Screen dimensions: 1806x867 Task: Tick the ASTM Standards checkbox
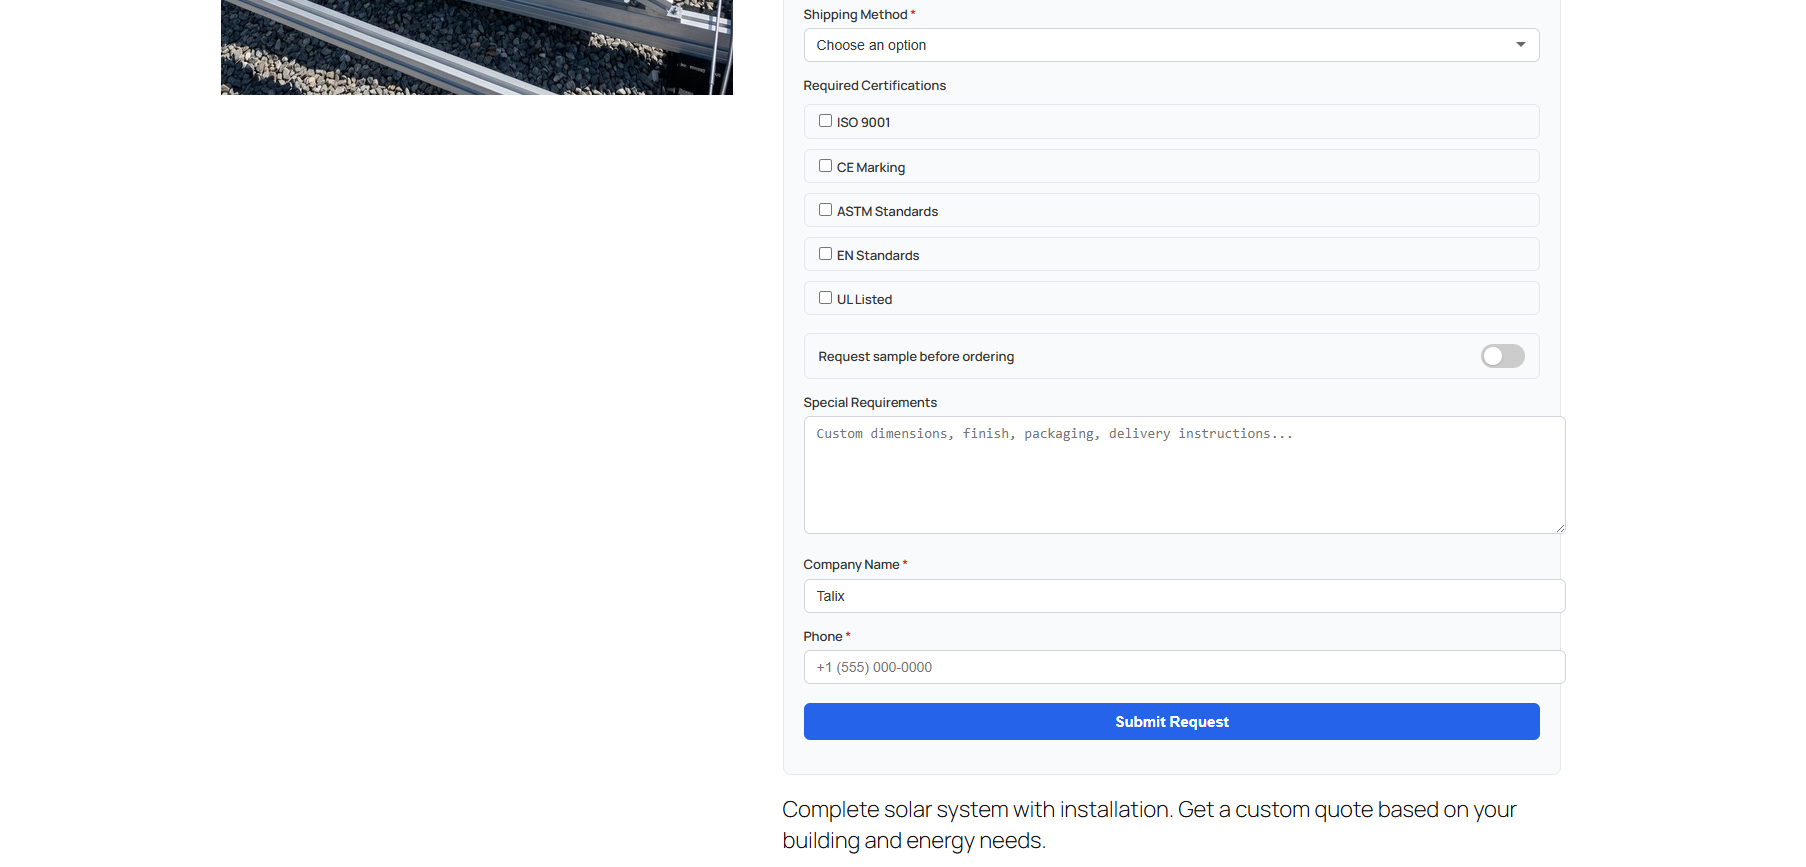pos(825,210)
